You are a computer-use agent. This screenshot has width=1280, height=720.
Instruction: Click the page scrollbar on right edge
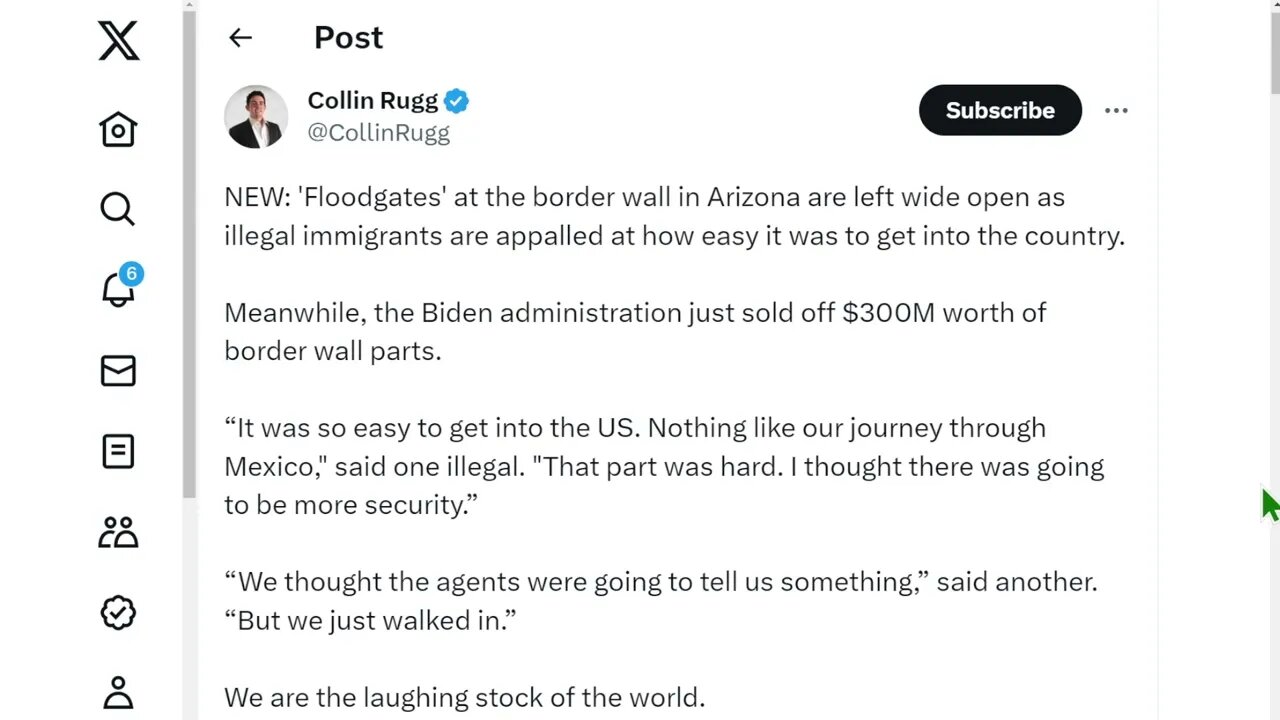tap(1274, 50)
